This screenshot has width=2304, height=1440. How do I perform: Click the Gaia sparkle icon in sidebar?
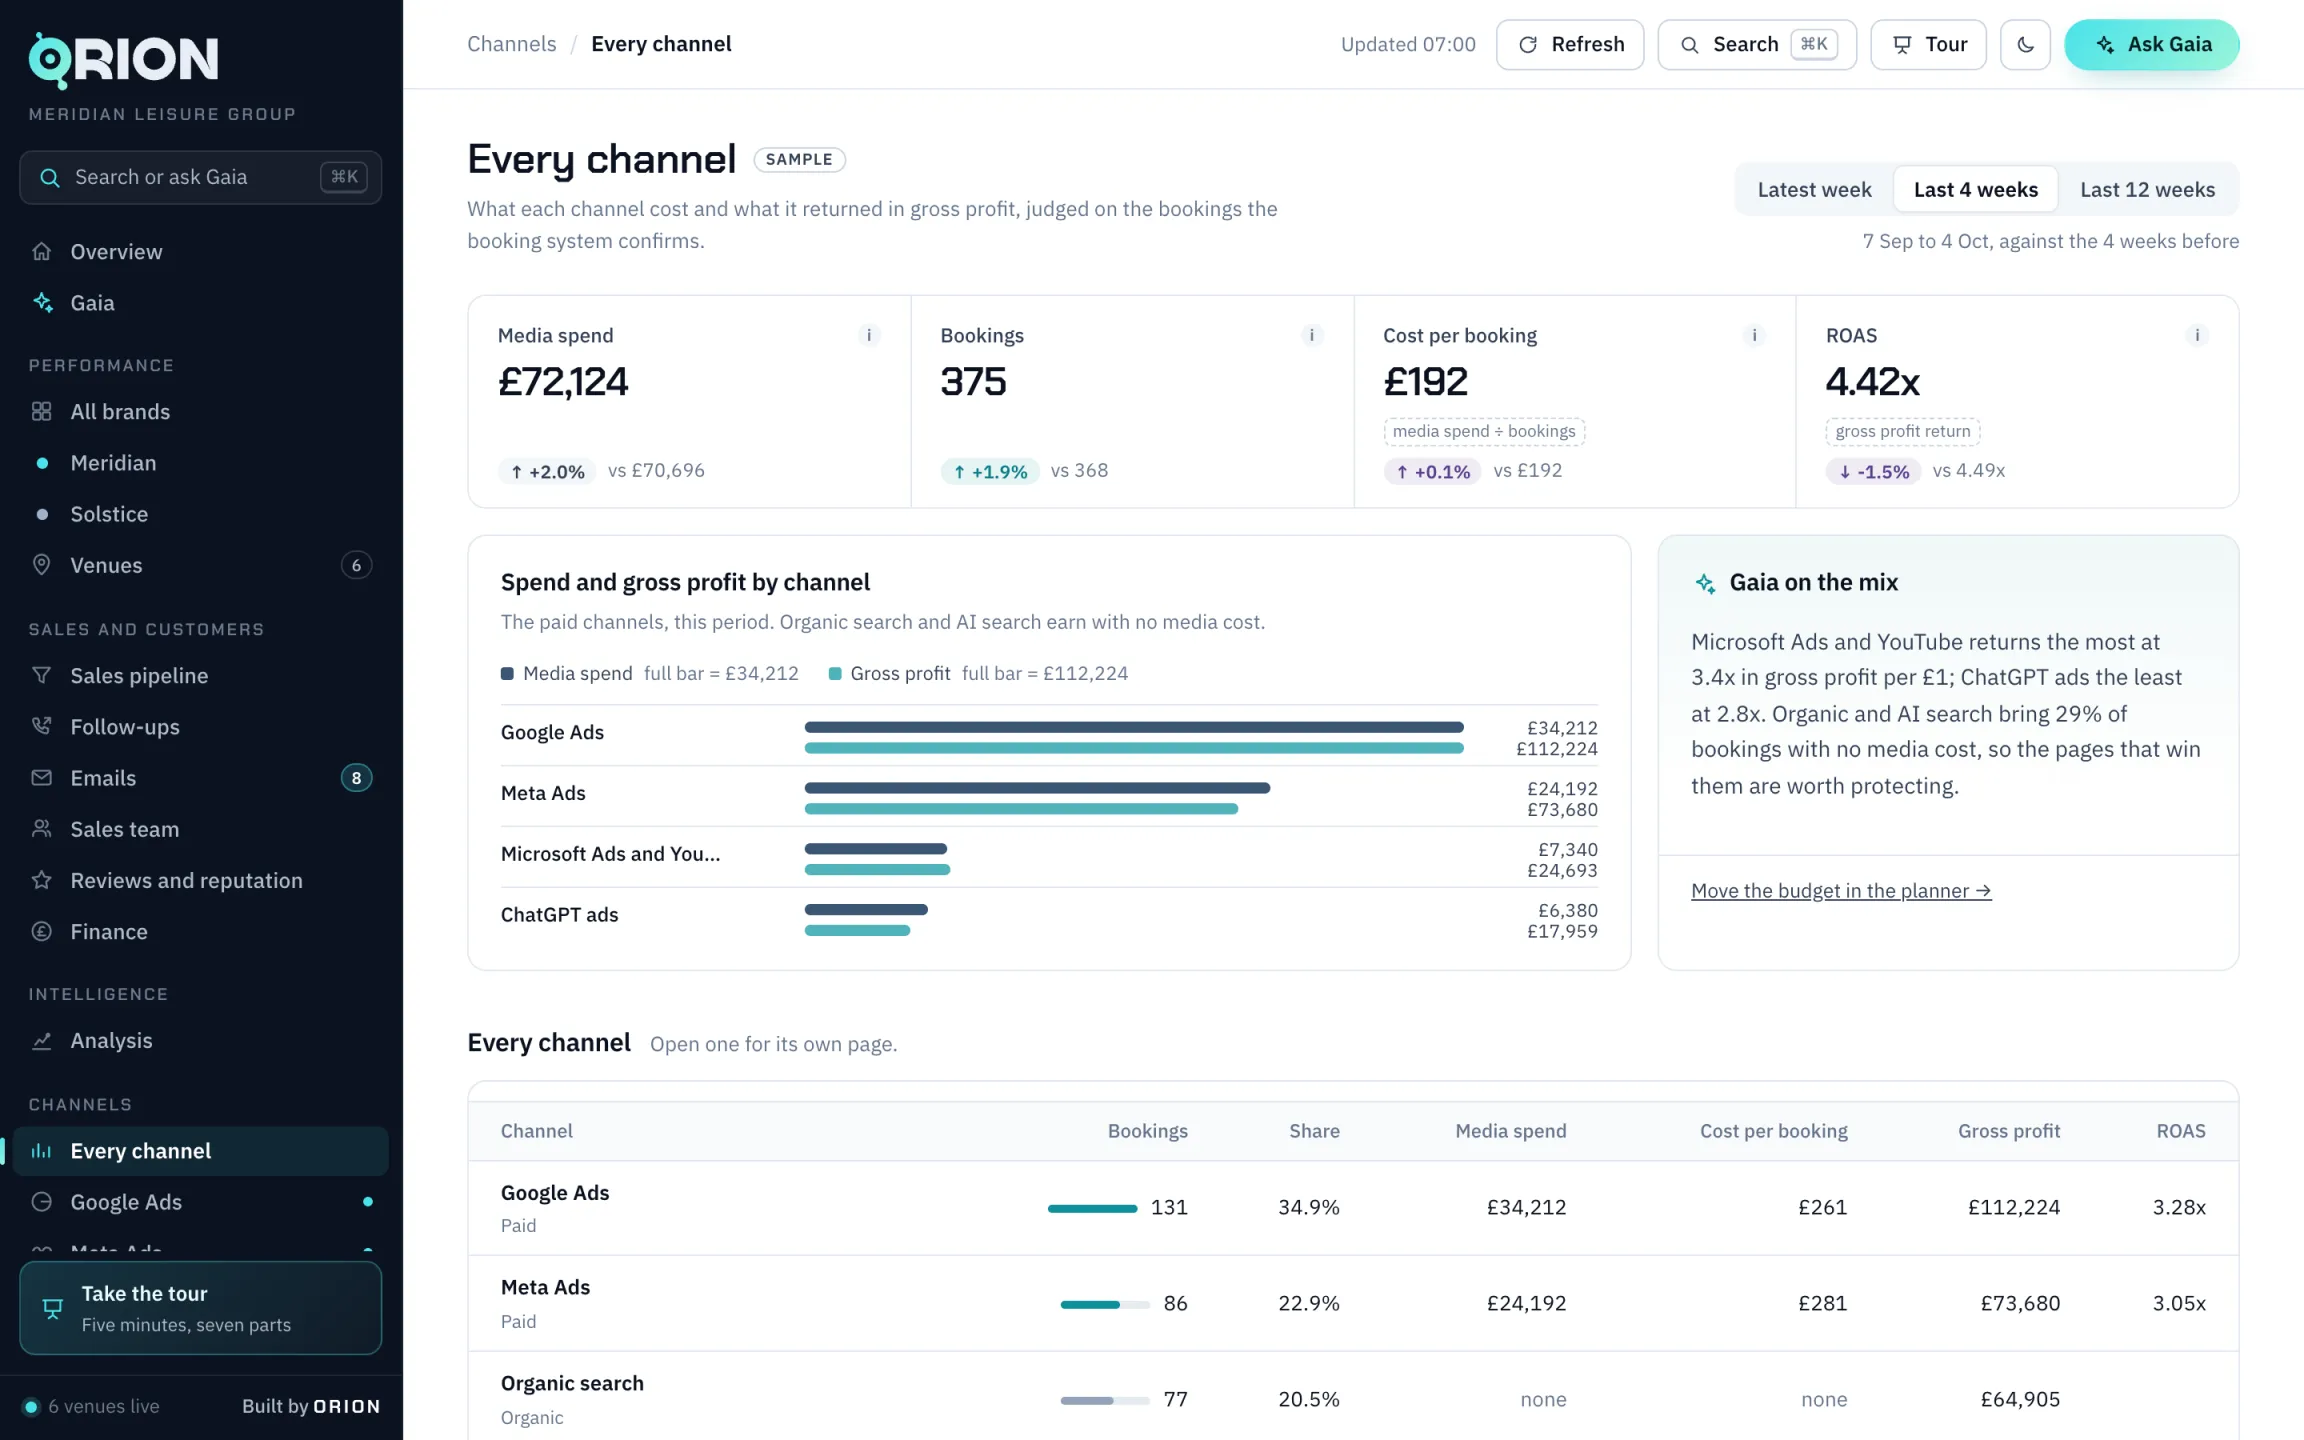[42, 302]
